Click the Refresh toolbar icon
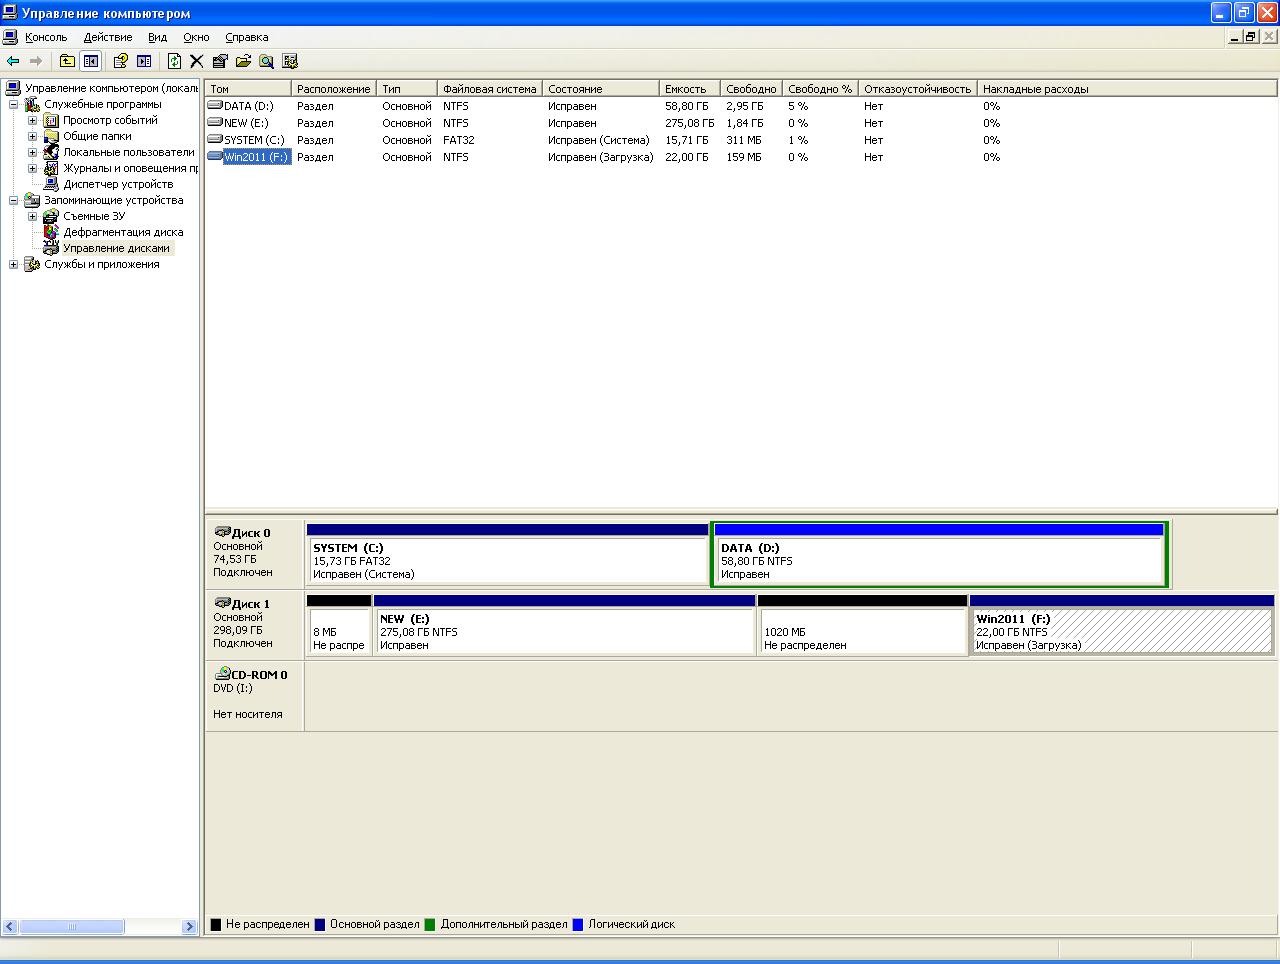 (x=174, y=61)
